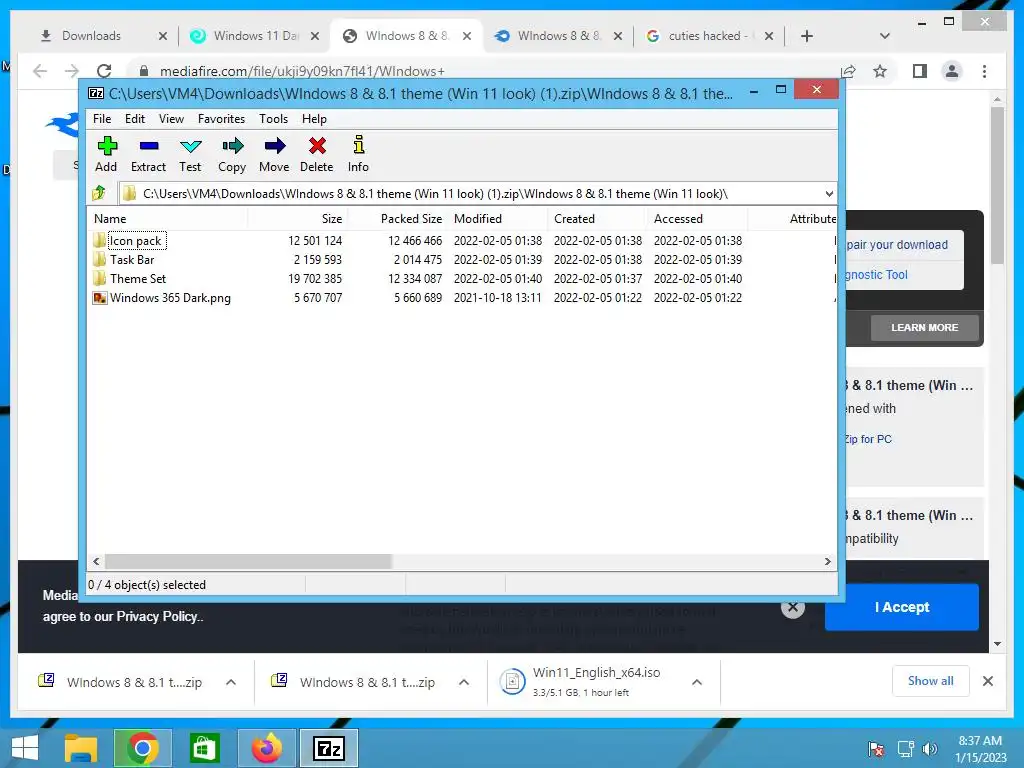Click the Show all downloads button
The width and height of the screenshot is (1024, 768).
(x=930, y=681)
